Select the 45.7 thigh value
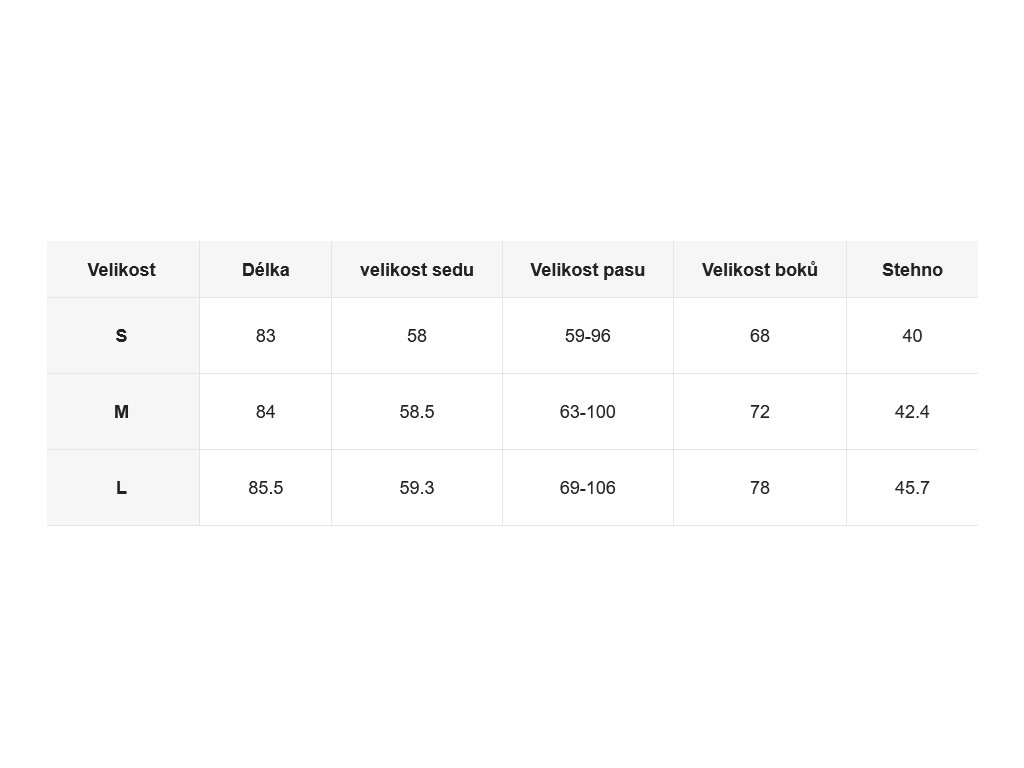 (x=912, y=488)
